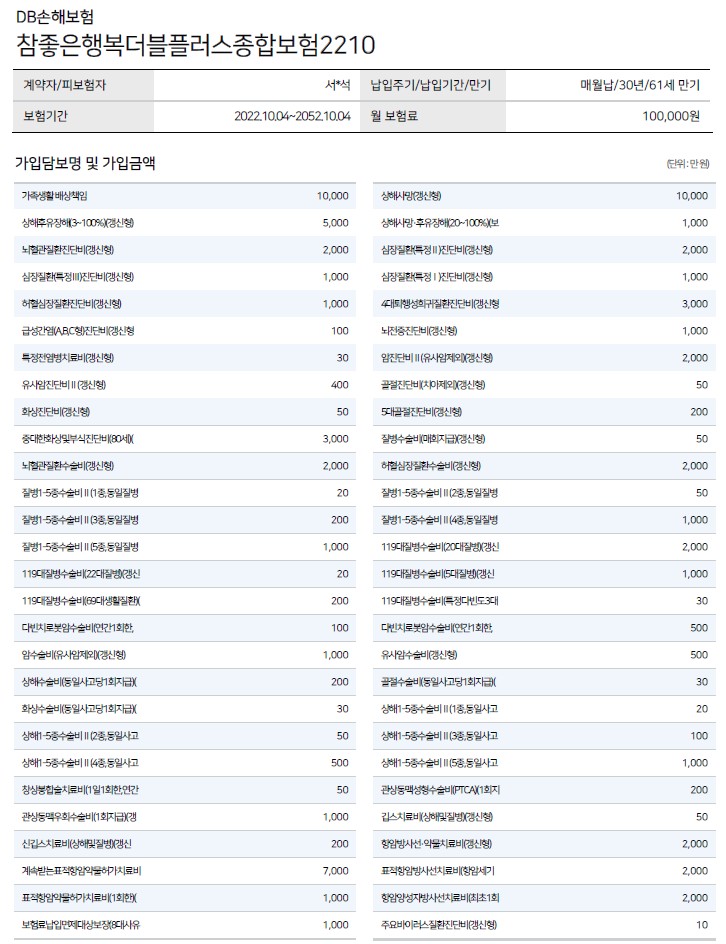Select the 주요바이러스질환진단비(갱신형) row
This screenshot has height=944, width=726.
[x=544, y=925]
